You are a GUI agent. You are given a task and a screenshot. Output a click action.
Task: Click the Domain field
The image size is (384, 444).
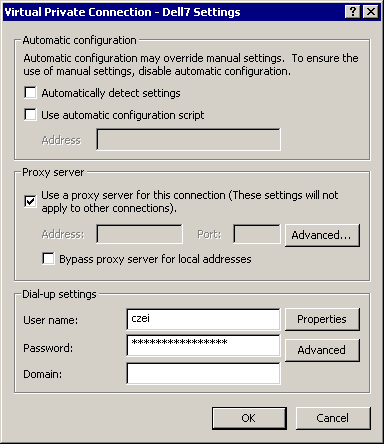[203, 374]
